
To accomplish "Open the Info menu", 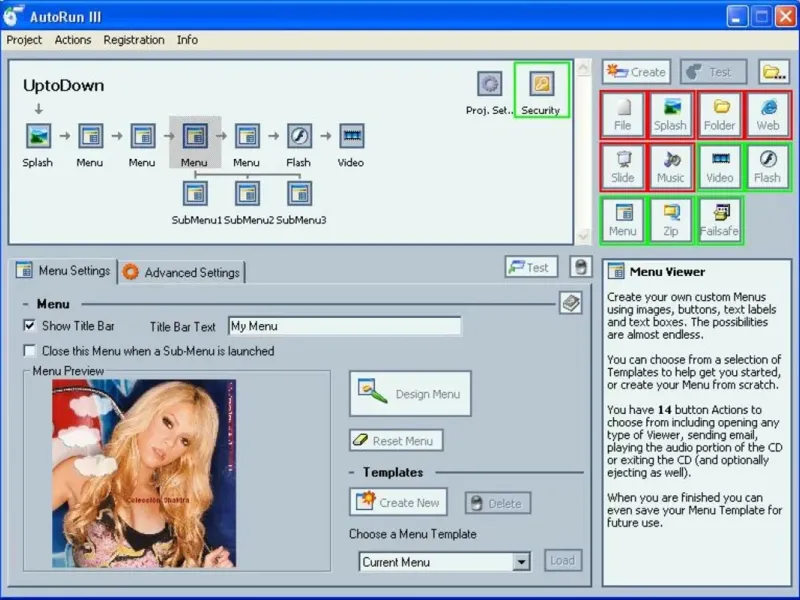I will point(187,40).
